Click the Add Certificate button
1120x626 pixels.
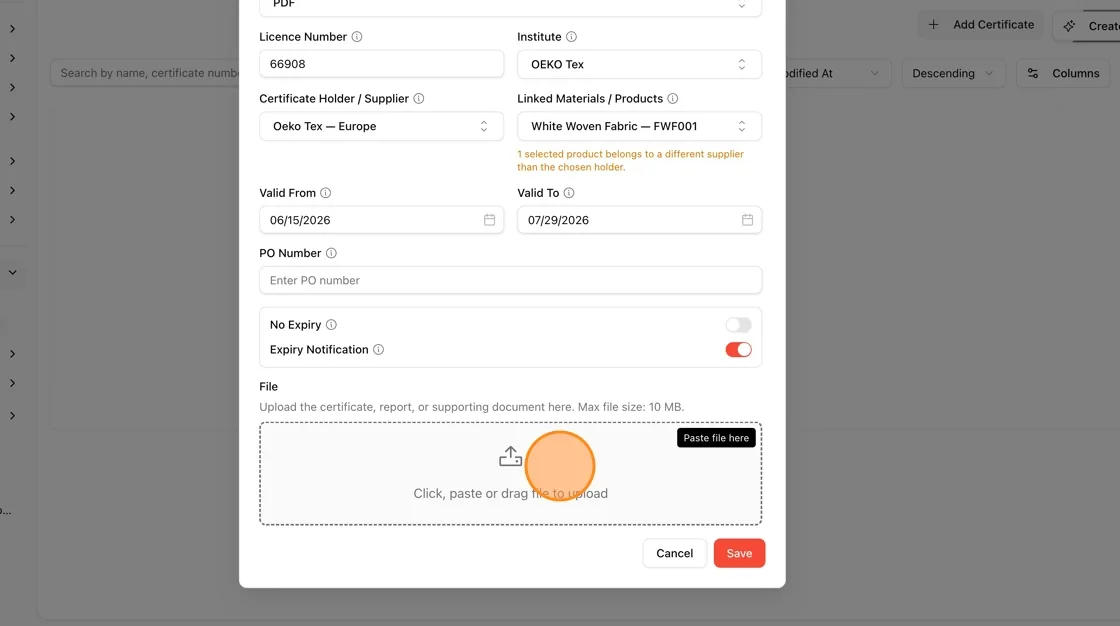(x=983, y=25)
